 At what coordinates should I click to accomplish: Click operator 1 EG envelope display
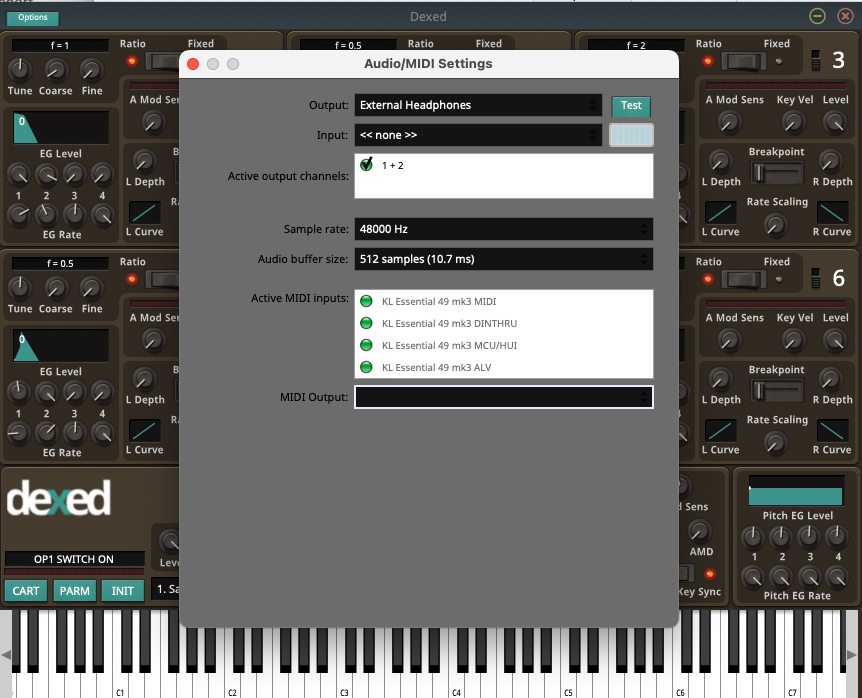[60, 128]
